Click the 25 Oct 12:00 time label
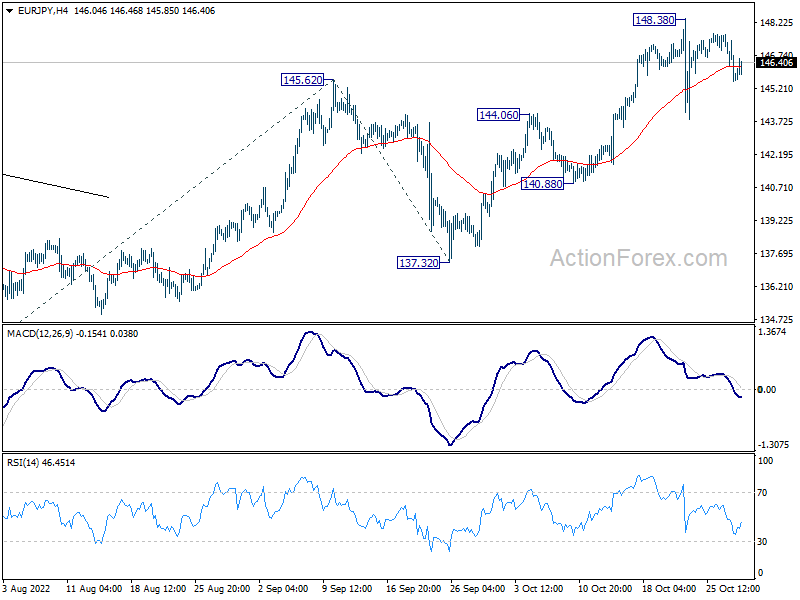Screen dimensions: 800x600 tap(733, 589)
